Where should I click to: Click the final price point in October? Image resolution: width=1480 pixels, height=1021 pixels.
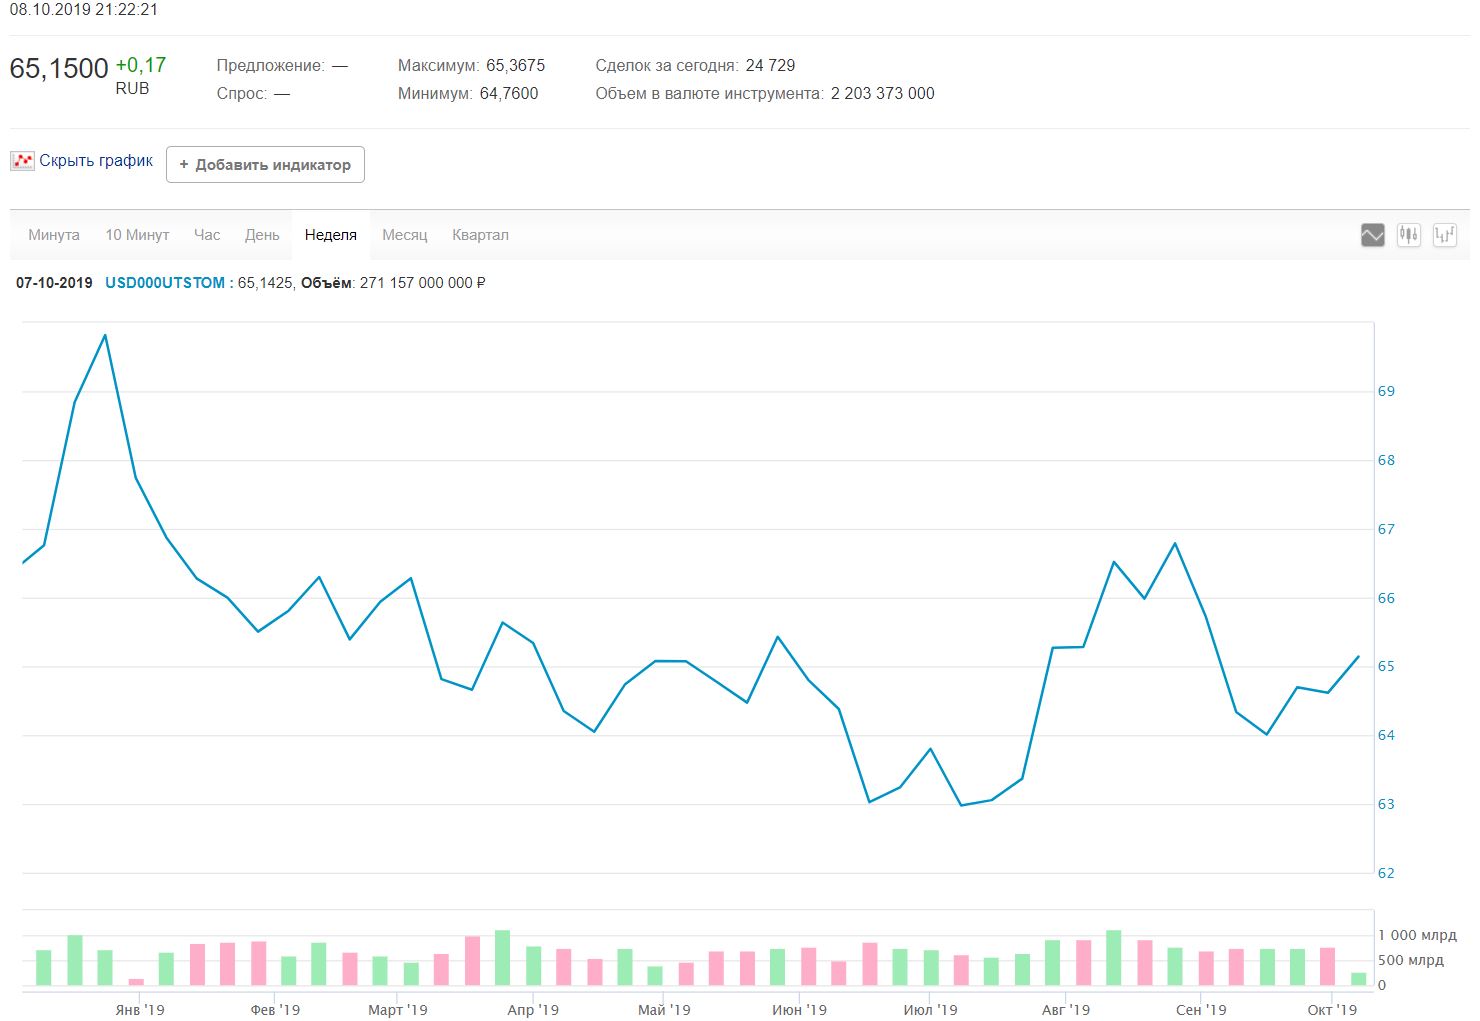click(x=1358, y=657)
